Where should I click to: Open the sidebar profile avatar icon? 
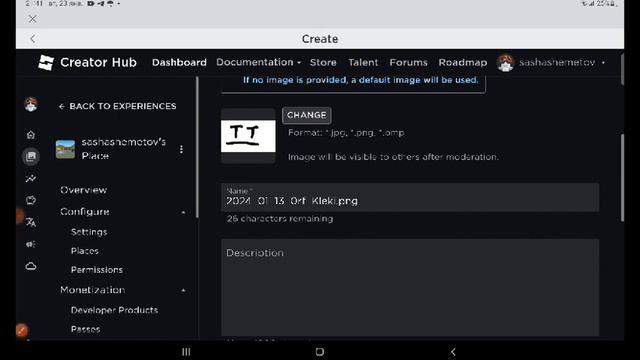click(x=31, y=104)
